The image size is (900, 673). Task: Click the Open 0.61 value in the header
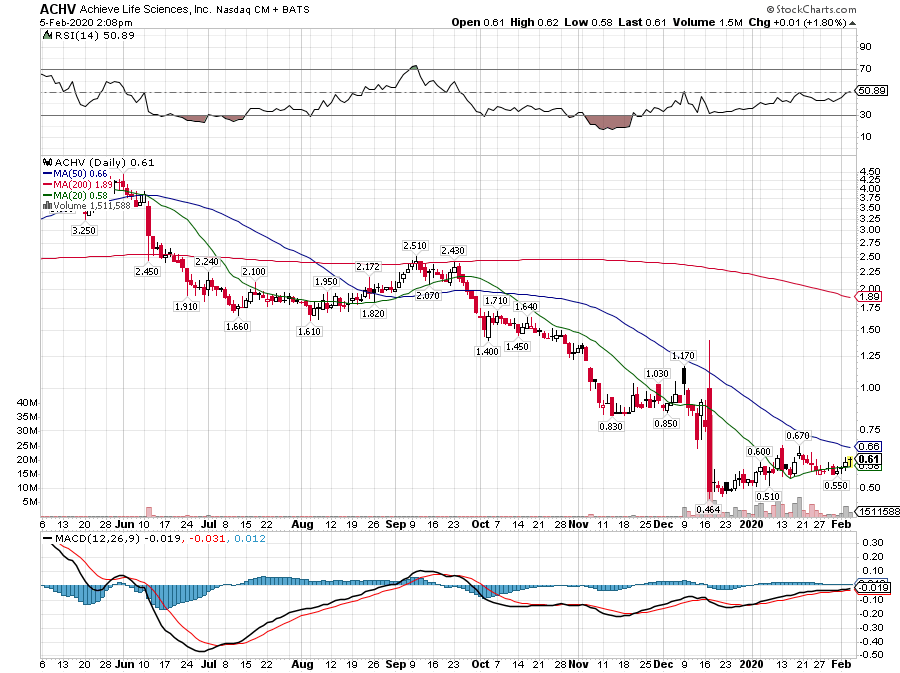[x=478, y=22]
